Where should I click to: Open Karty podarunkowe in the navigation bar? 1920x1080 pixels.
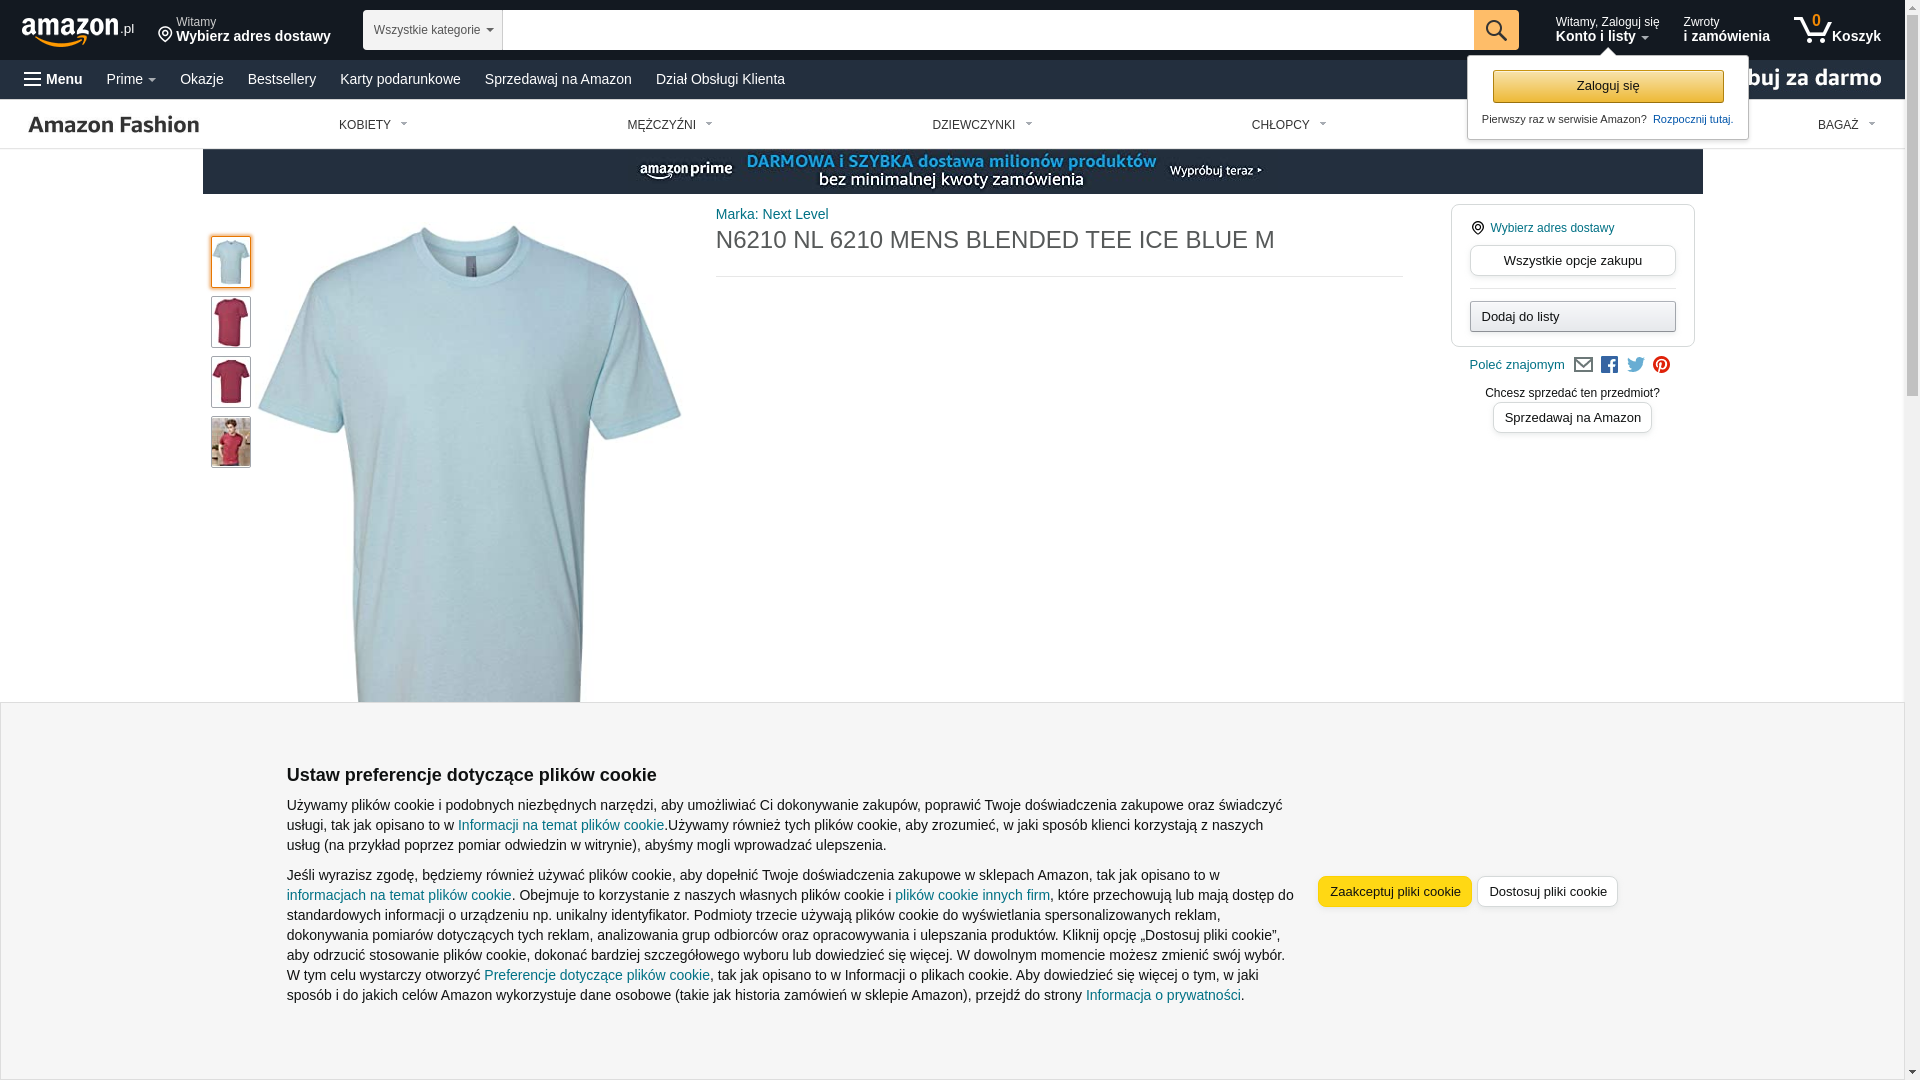coord(400,79)
